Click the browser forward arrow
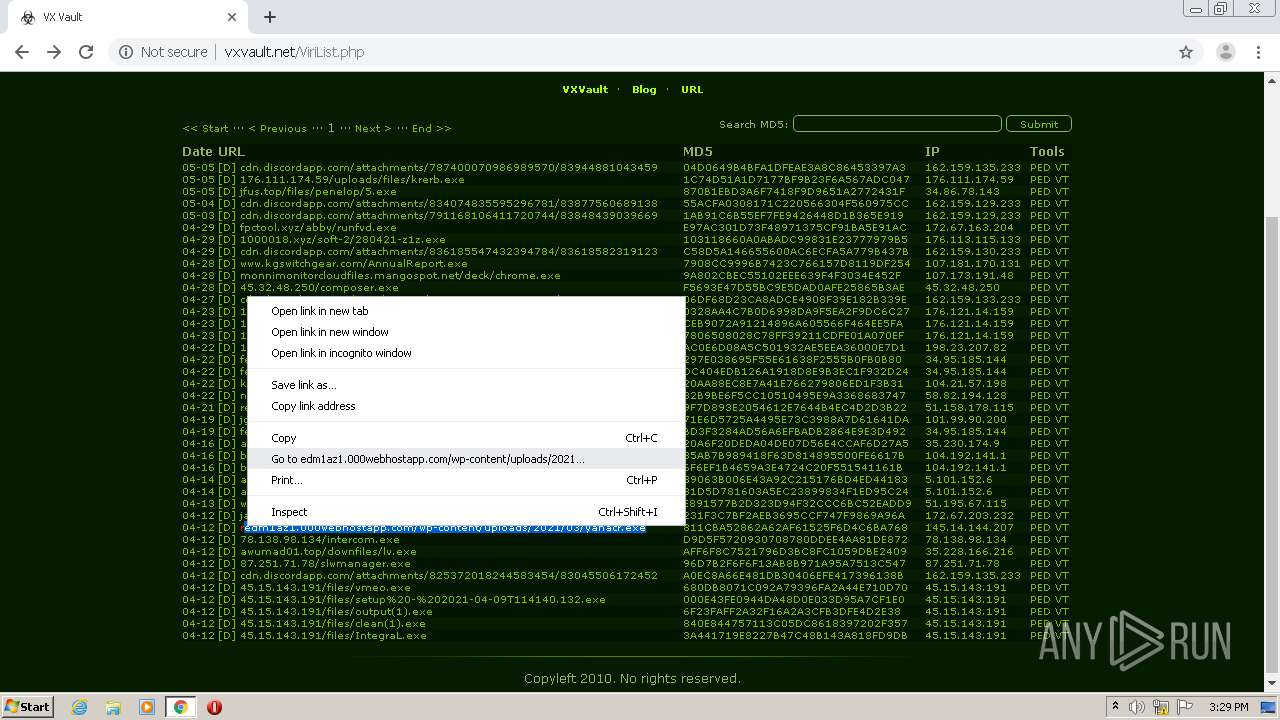Image resolution: width=1280 pixels, height=720 pixels. coord(54,52)
